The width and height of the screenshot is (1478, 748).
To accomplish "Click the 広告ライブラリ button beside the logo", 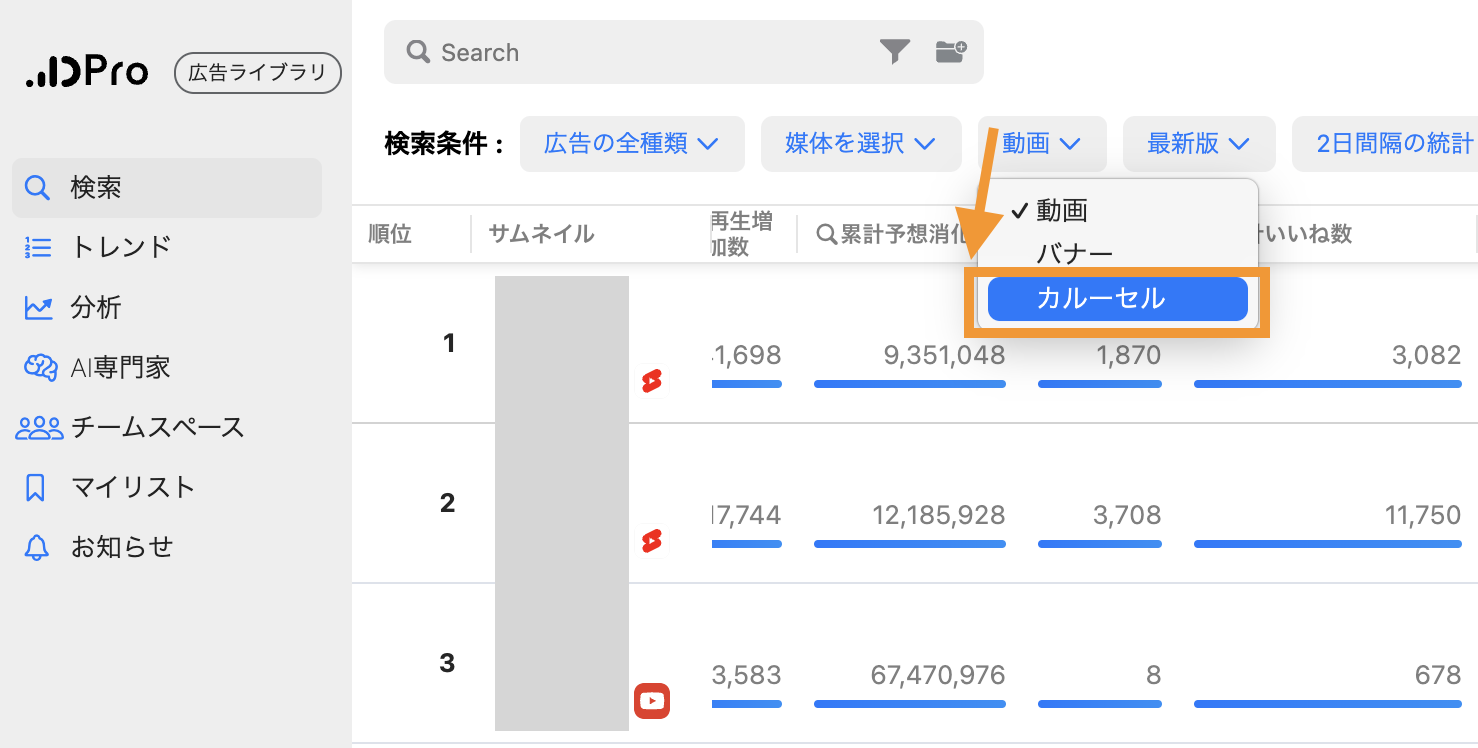I will (x=257, y=72).
